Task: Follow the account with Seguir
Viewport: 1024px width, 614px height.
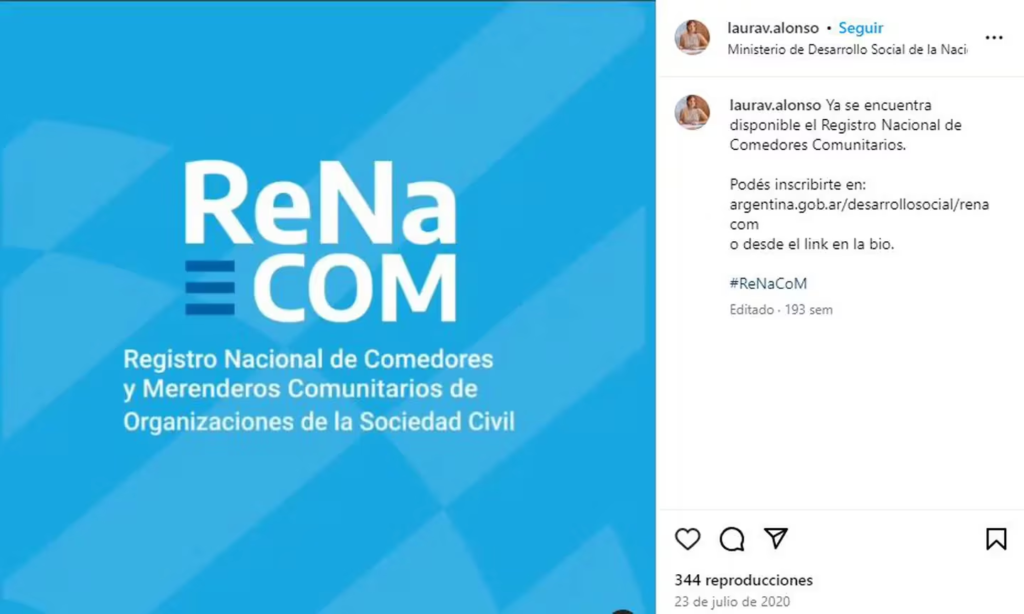Action: [x=861, y=28]
